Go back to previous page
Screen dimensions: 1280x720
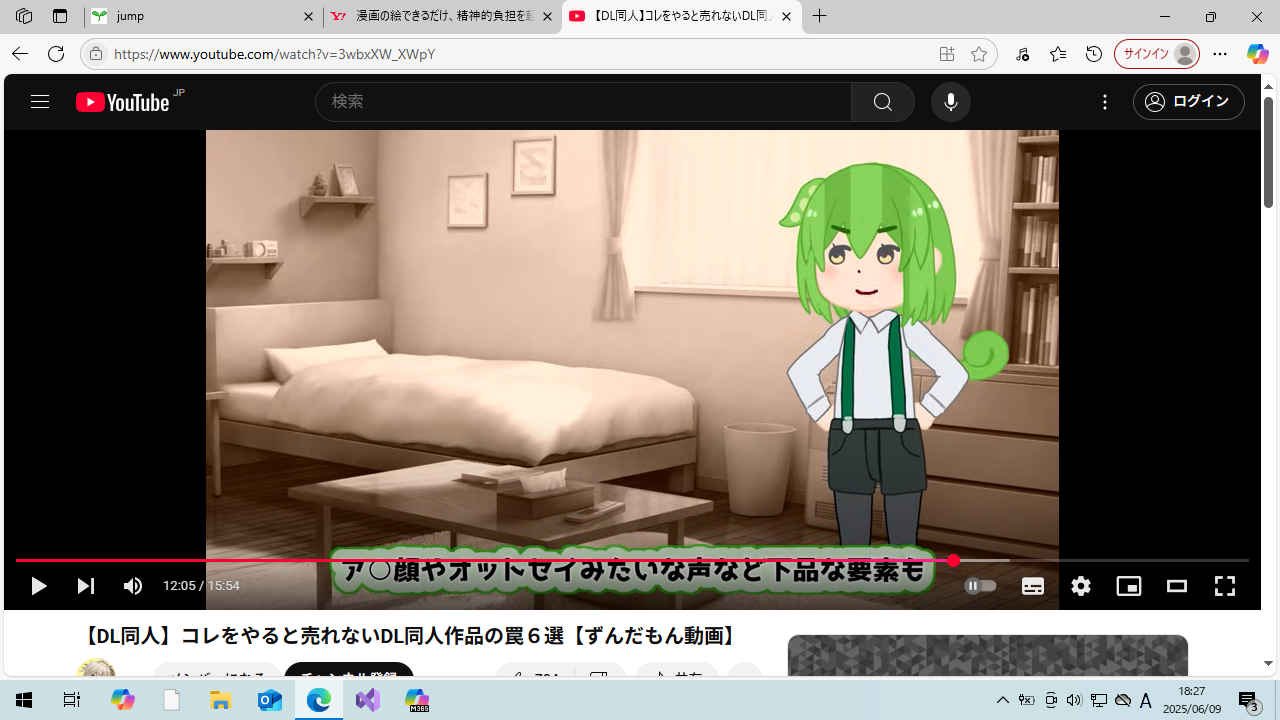(x=20, y=54)
